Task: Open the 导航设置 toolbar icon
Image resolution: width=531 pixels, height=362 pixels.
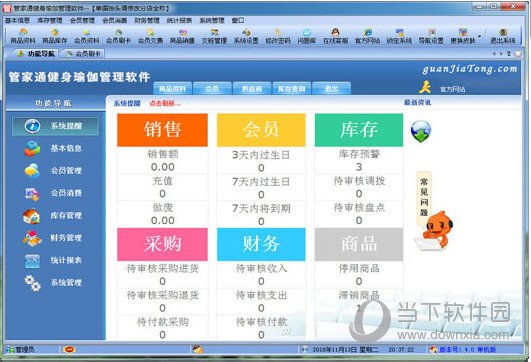Action: tap(431, 36)
